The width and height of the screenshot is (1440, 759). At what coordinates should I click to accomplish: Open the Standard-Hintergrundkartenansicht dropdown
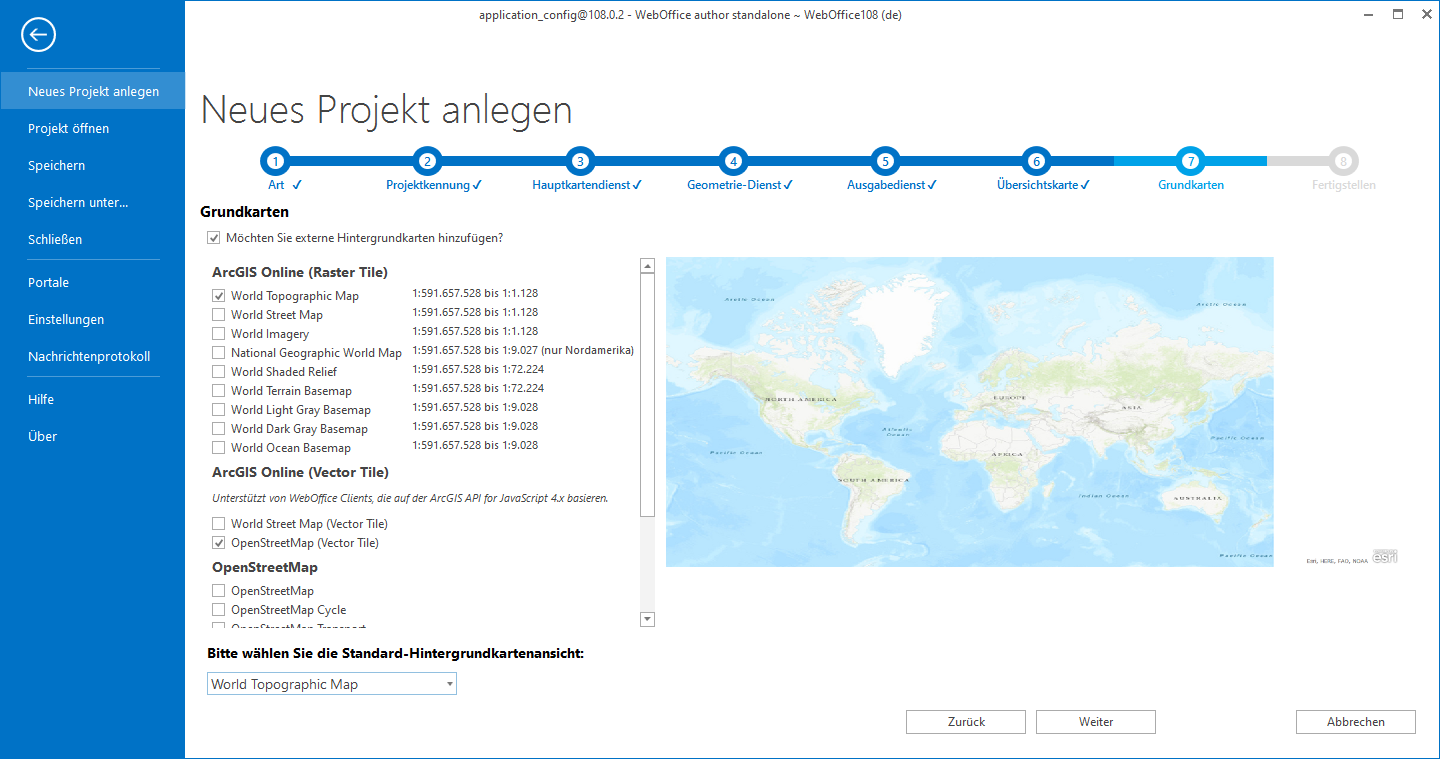(332, 684)
